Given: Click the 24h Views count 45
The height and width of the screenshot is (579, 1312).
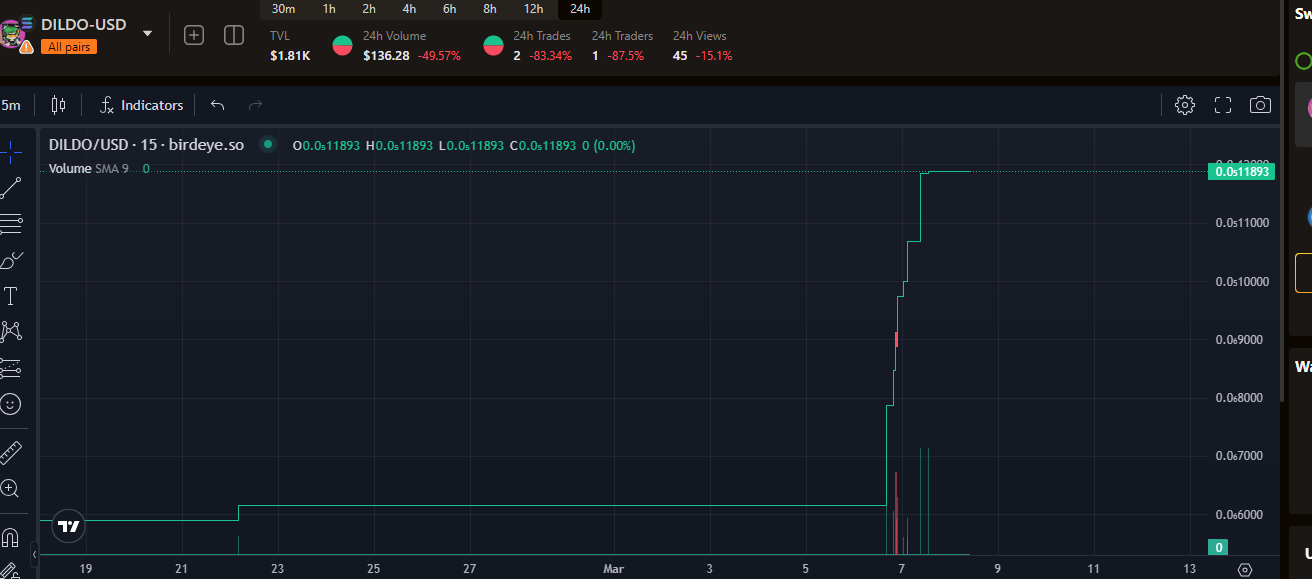Looking at the screenshot, I should [680, 56].
